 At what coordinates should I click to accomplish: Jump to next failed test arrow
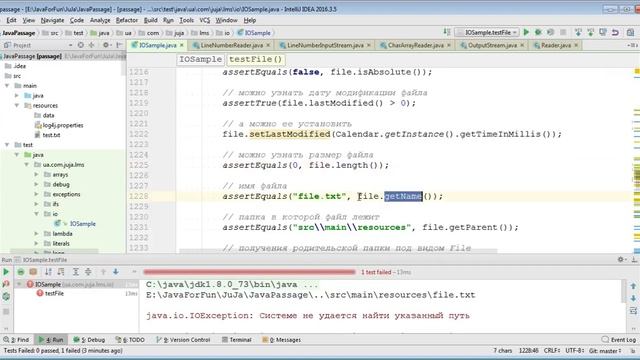click(x=116, y=271)
